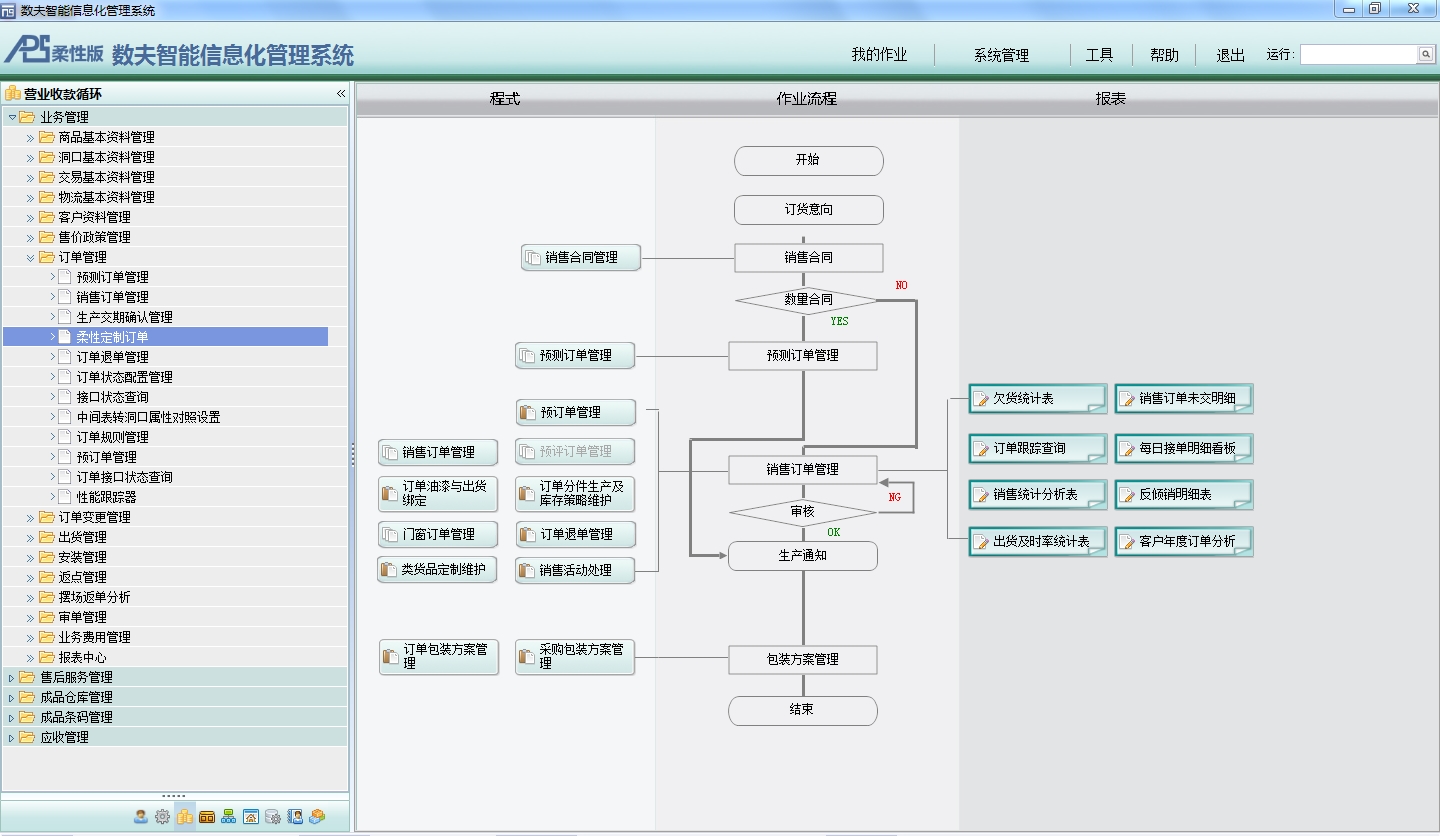The width and height of the screenshot is (1440, 836).
Task: Open the 系统管理 menu
Action: tap(1001, 55)
